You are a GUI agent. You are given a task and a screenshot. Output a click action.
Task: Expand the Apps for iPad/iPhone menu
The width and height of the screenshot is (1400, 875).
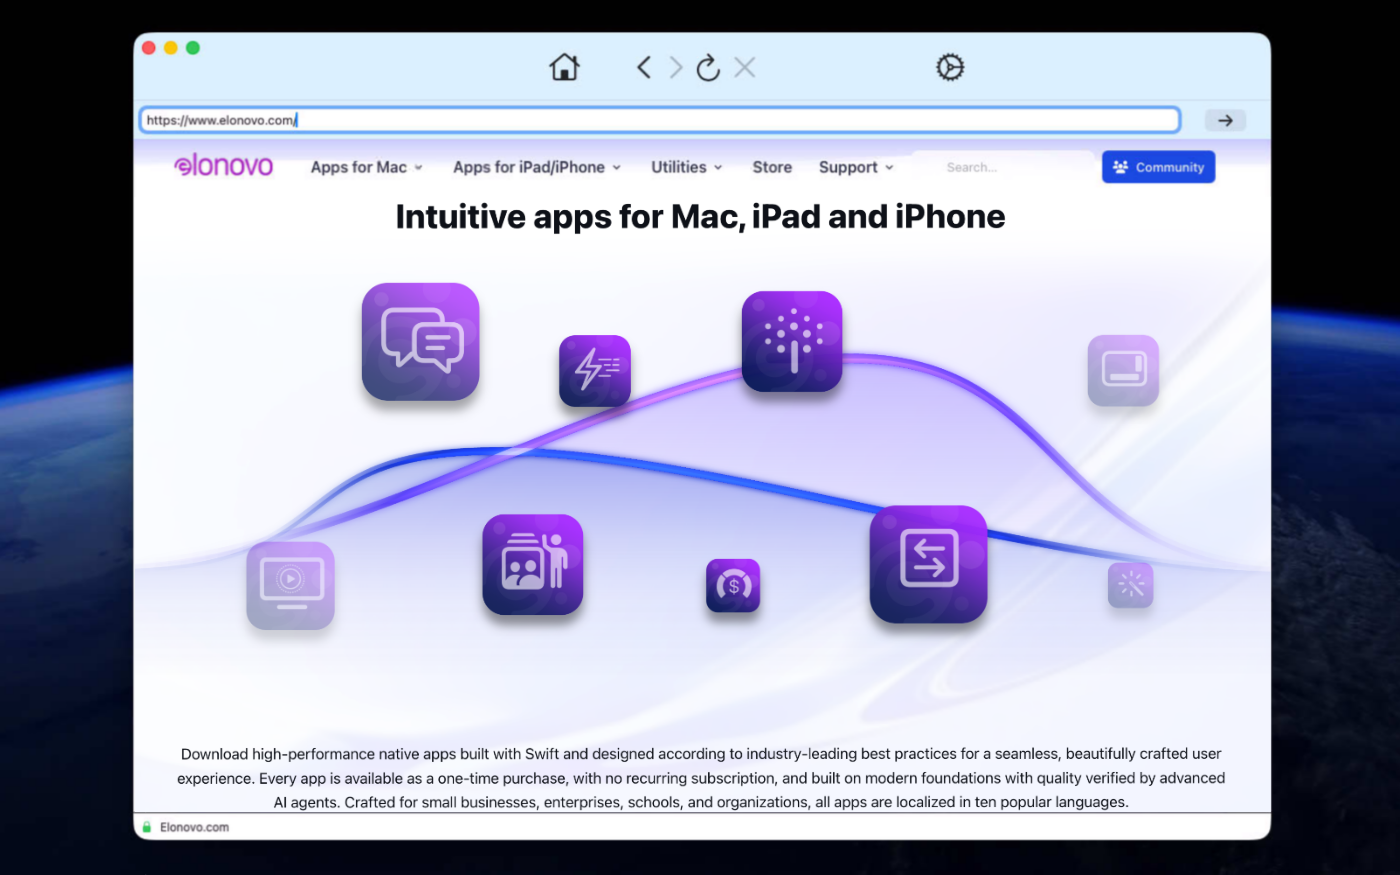[x=537, y=167]
